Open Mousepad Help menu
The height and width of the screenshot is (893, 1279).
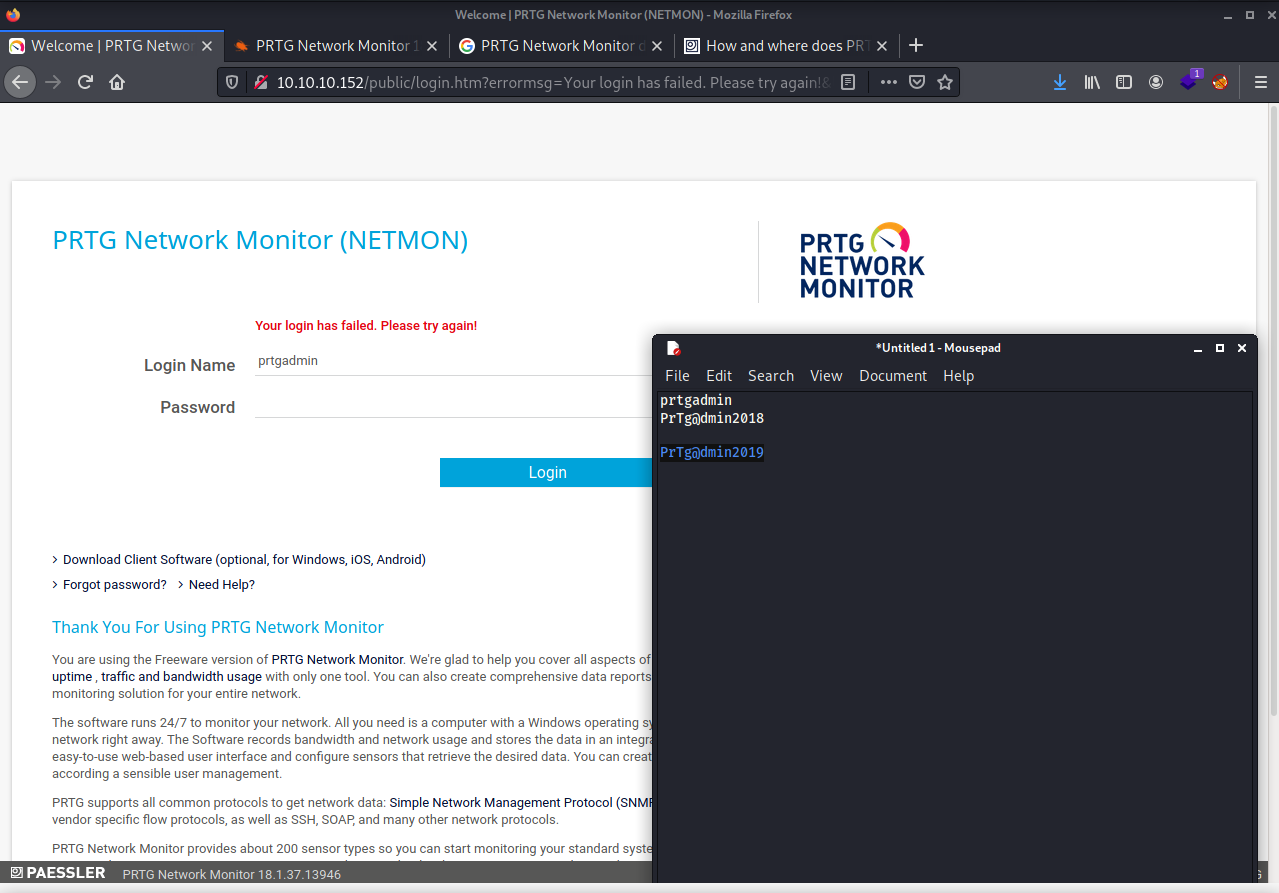958,376
